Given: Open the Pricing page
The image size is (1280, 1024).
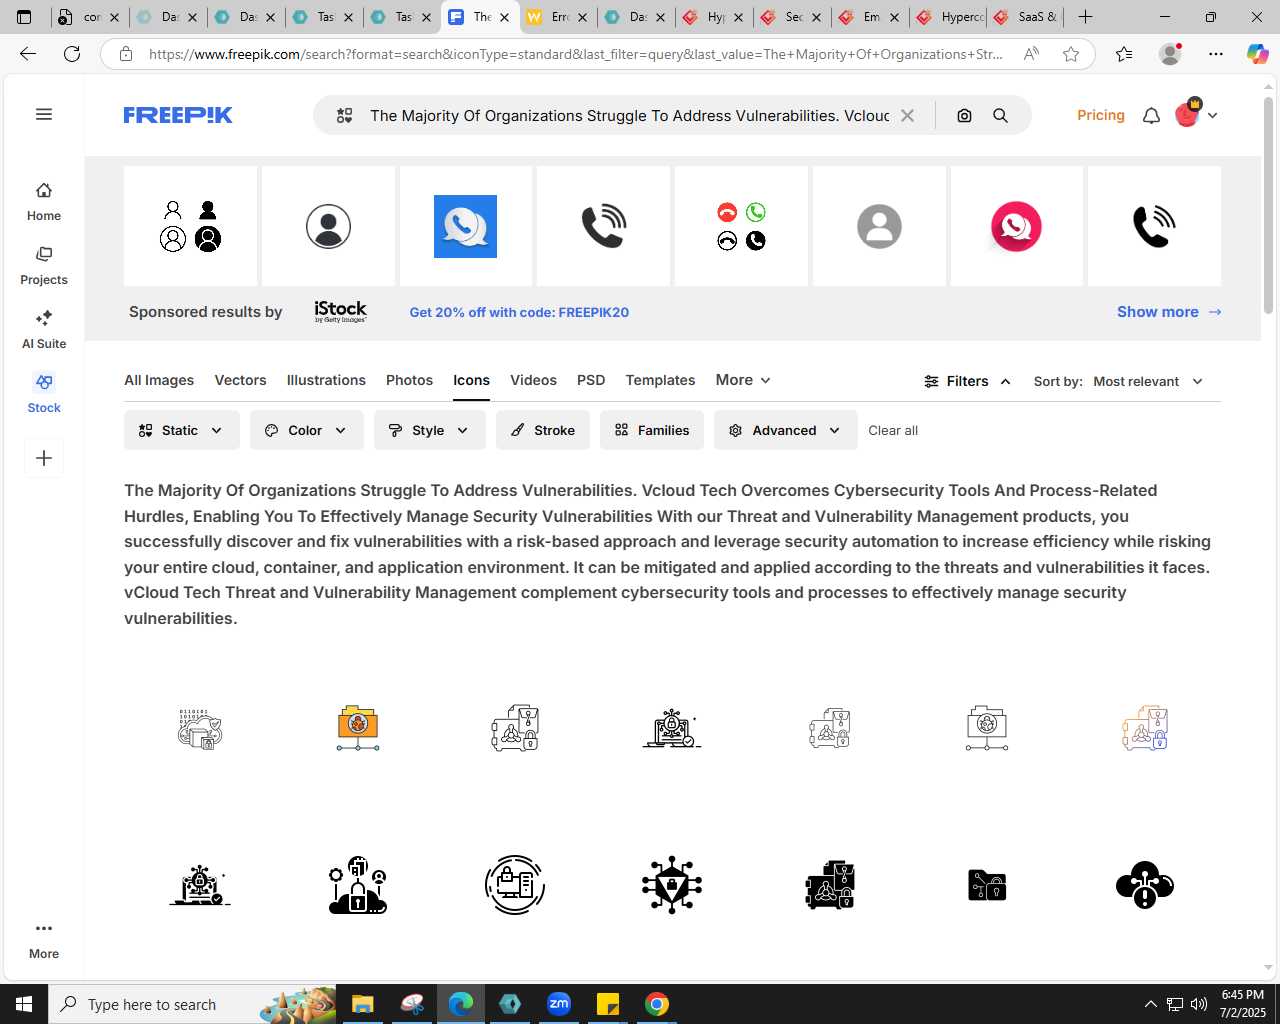Looking at the screenshot, I should pyautogui.click(x=1101, y=115).
